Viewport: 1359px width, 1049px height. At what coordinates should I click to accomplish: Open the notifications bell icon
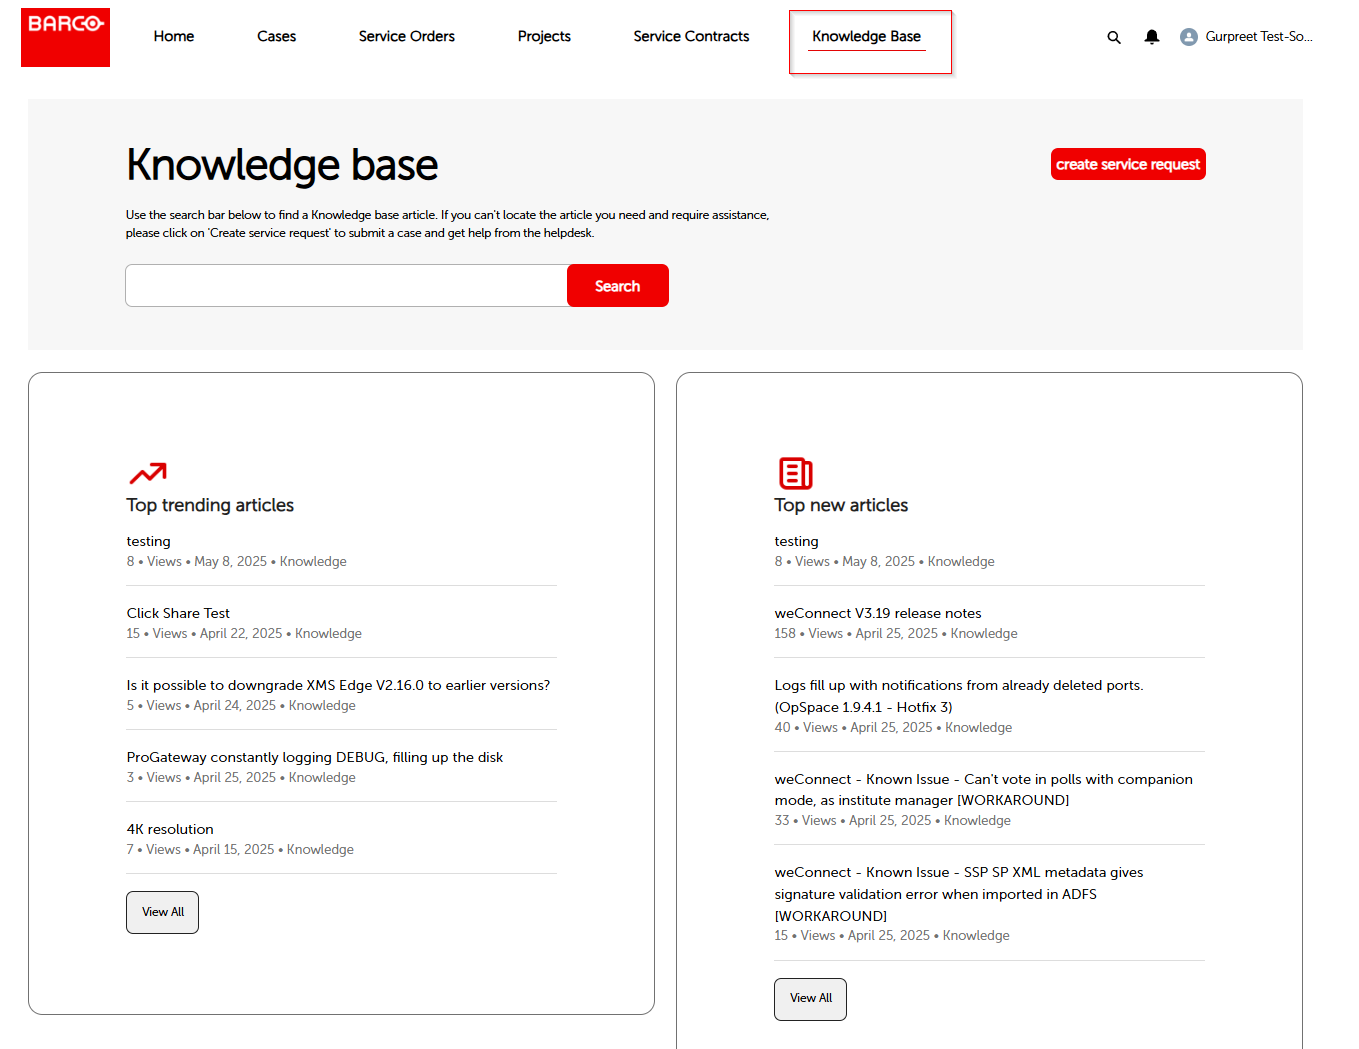pos(1151,37)
